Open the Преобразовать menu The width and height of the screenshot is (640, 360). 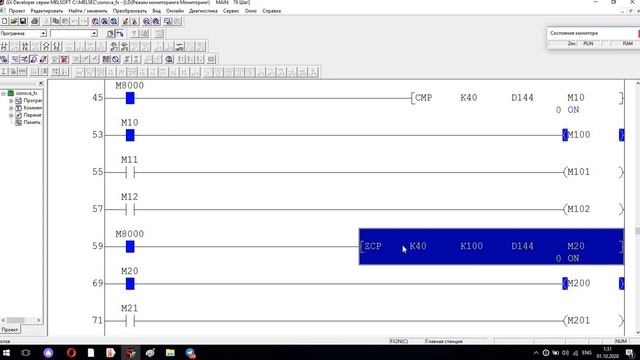[130, 11]
